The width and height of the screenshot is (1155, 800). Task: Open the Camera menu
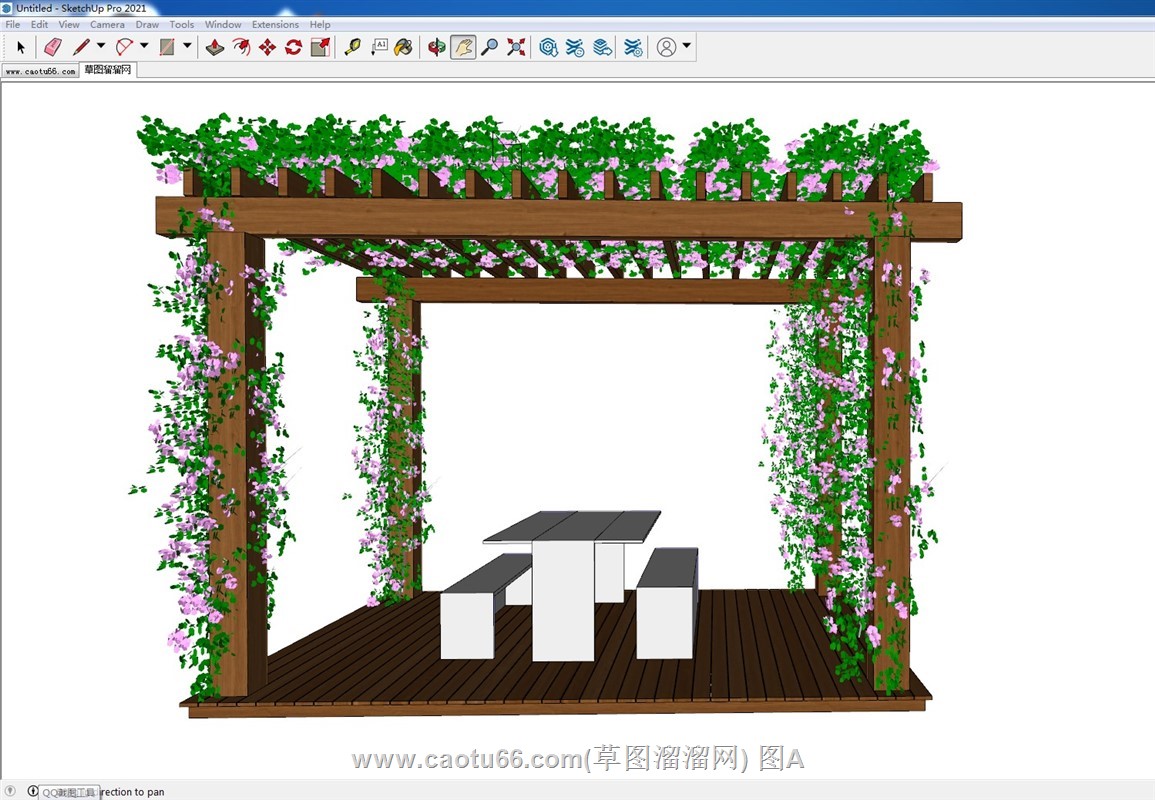point(107,24)
